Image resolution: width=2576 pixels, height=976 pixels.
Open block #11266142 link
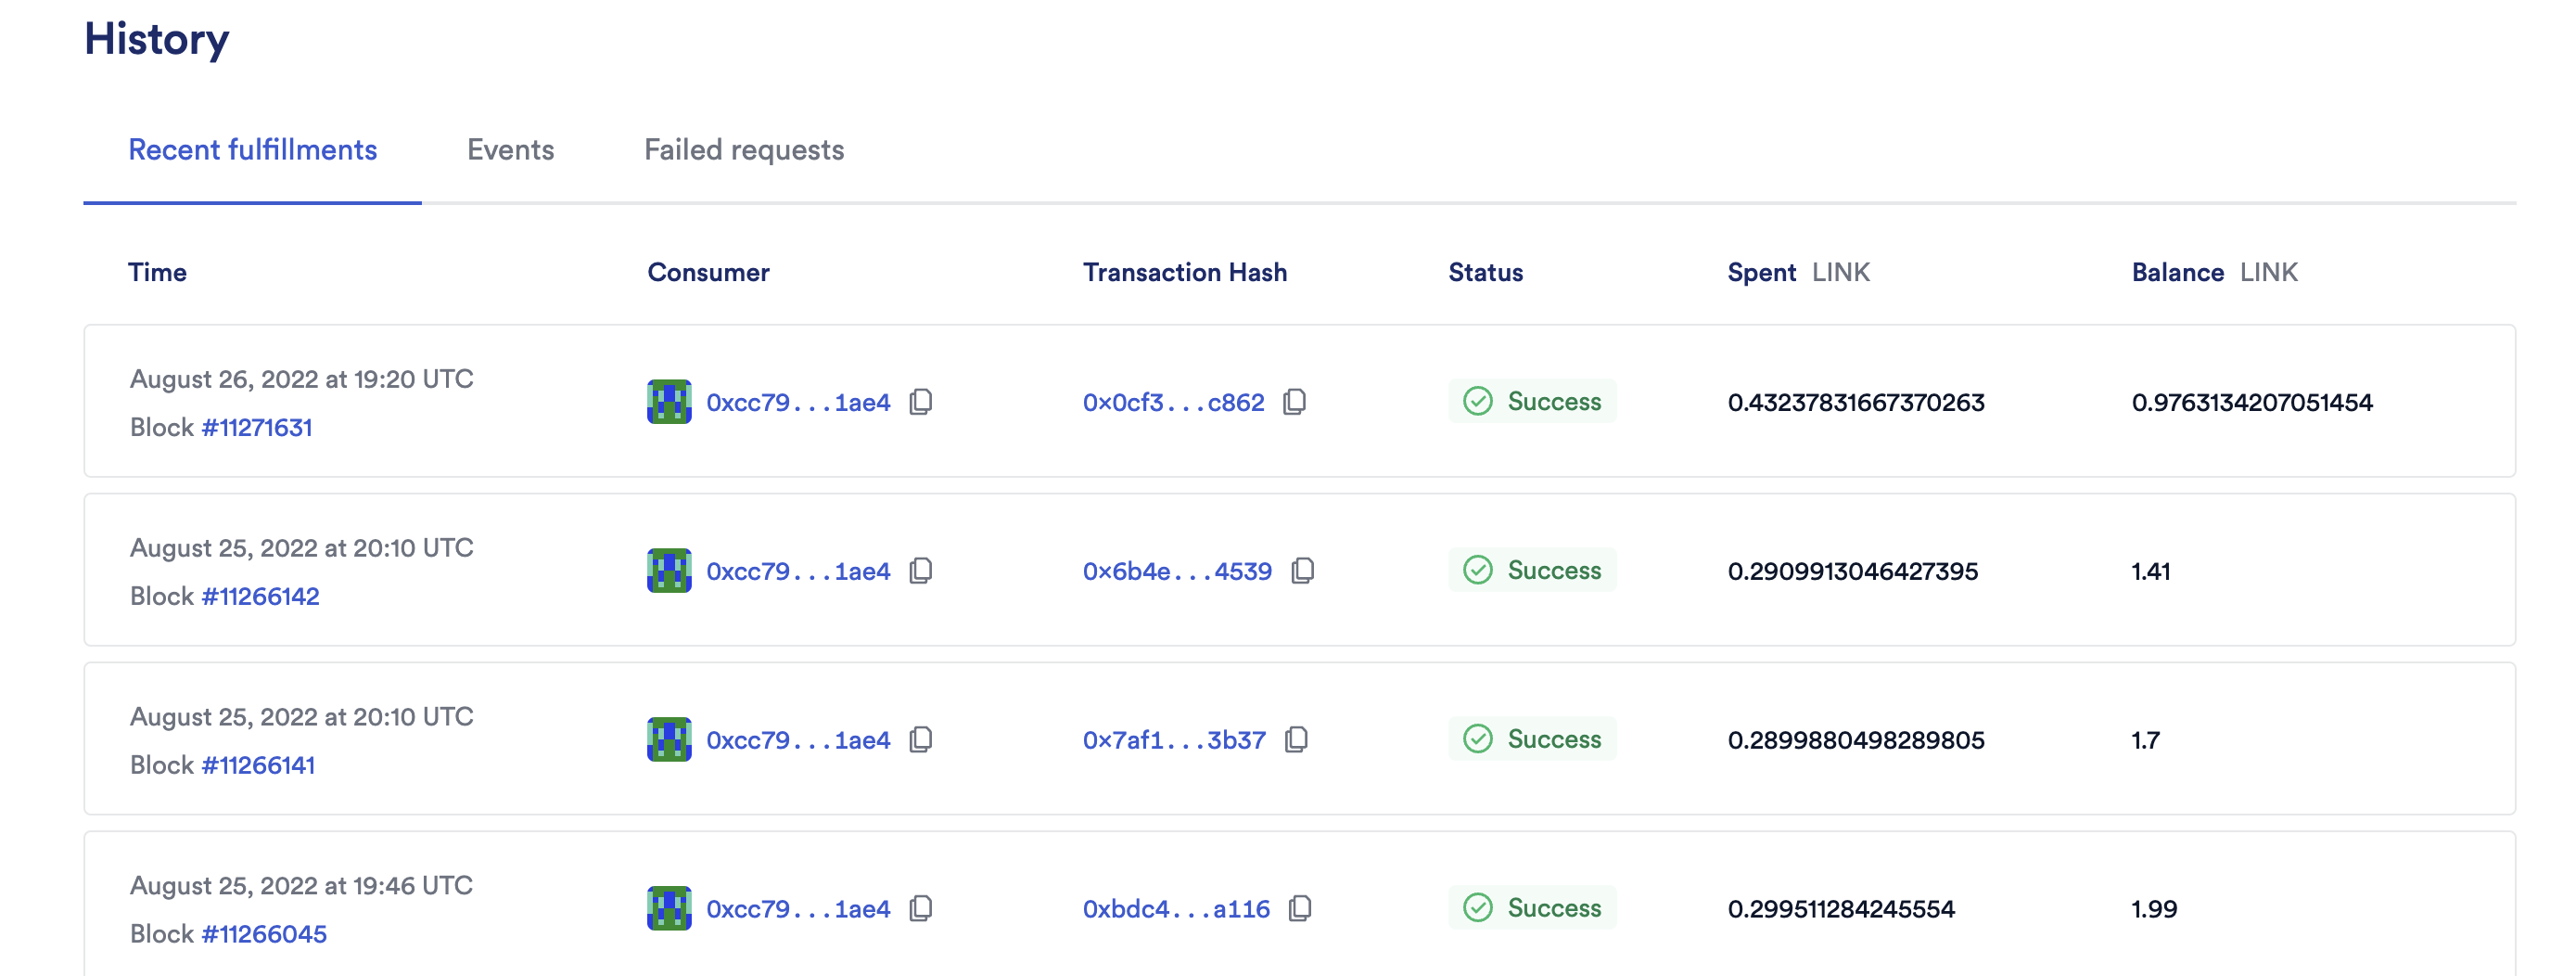(x=261, y=596)
